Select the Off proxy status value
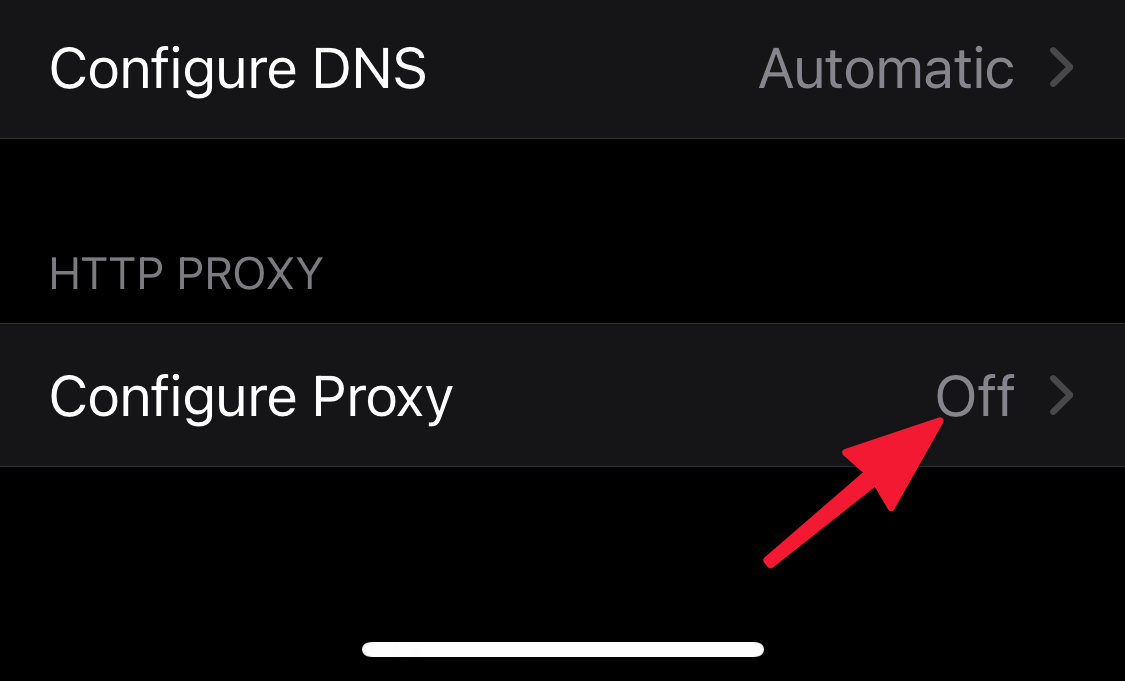 [x=975, y=396]
